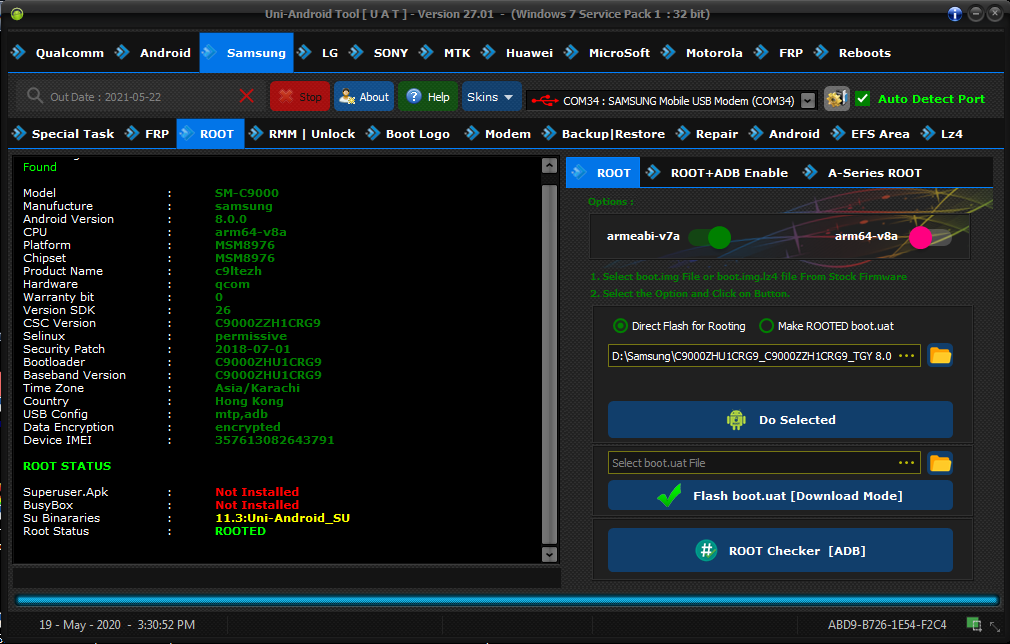Click the green checkmark icon on Flash button

(669, 495)
